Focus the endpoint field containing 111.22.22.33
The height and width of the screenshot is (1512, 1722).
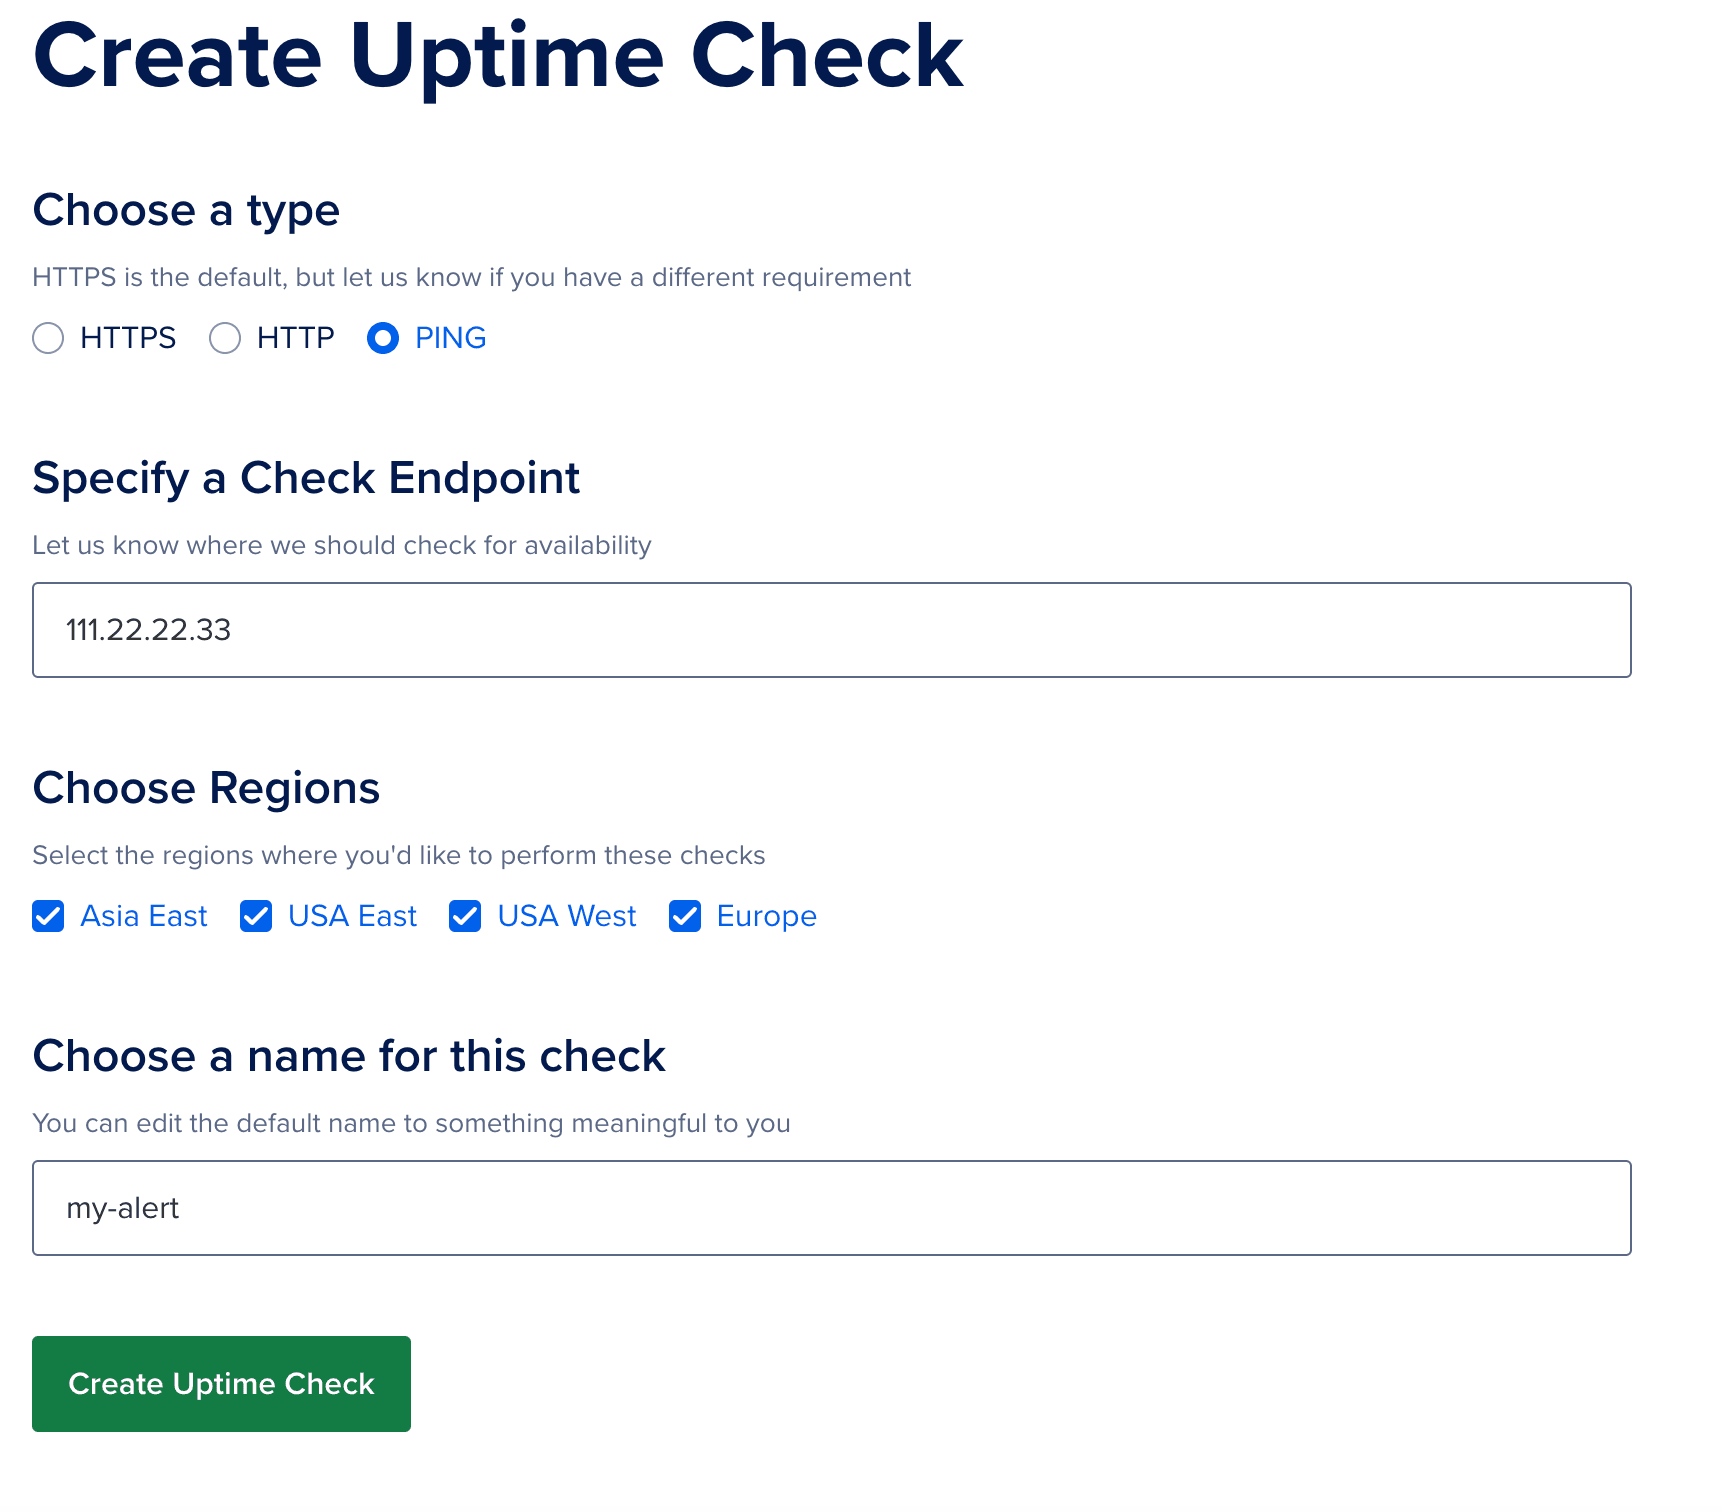tap(831, 630)
